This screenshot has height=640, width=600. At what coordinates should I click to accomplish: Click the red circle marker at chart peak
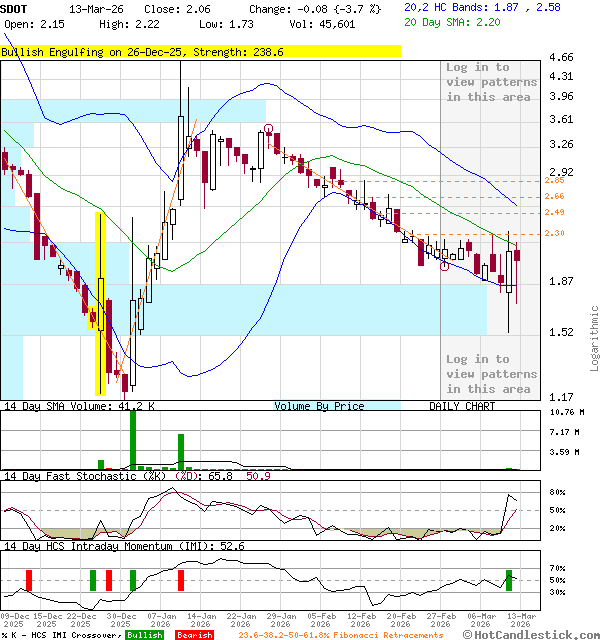pos(269,128)
